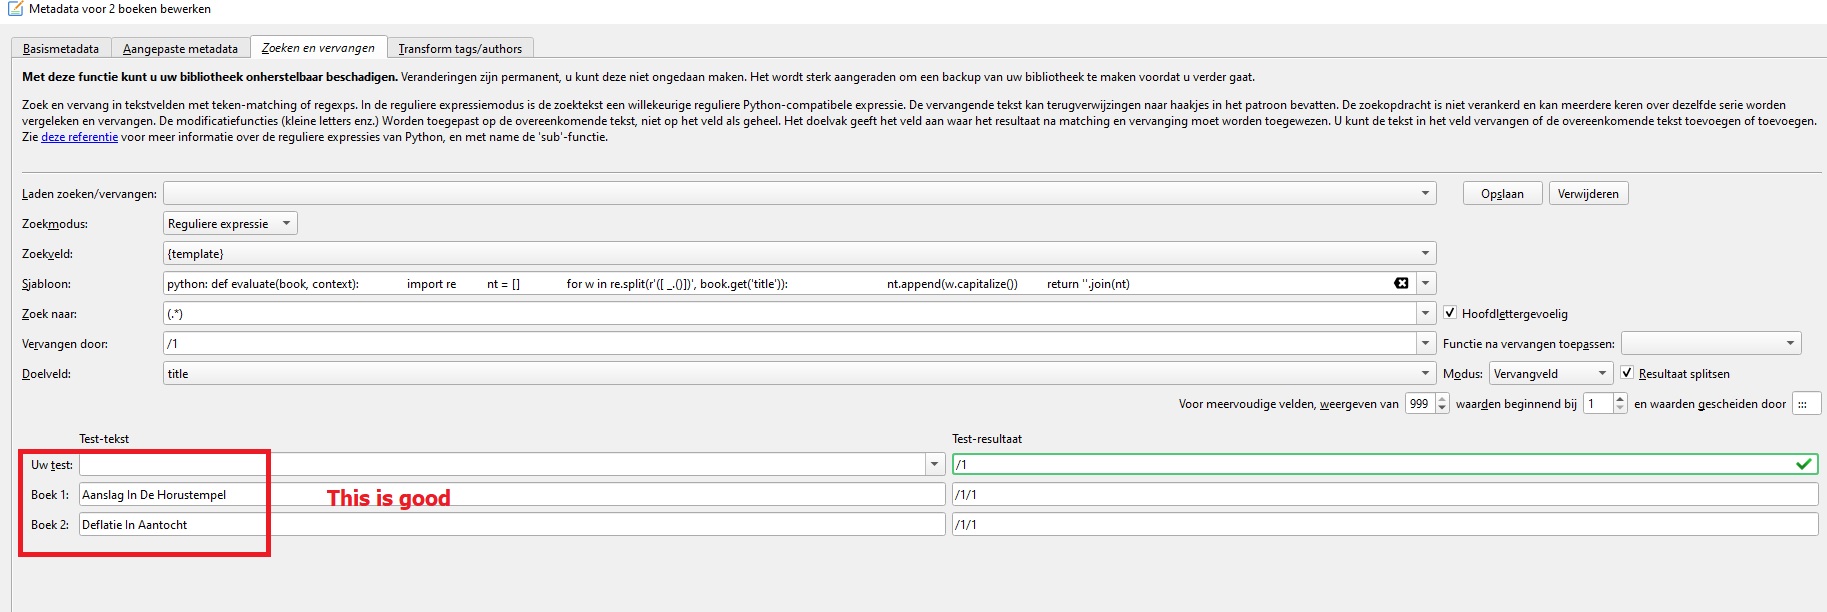Adjust the 'weergeven van' 999 spinner
The image size is (1827, 612).
(1427, 403)
